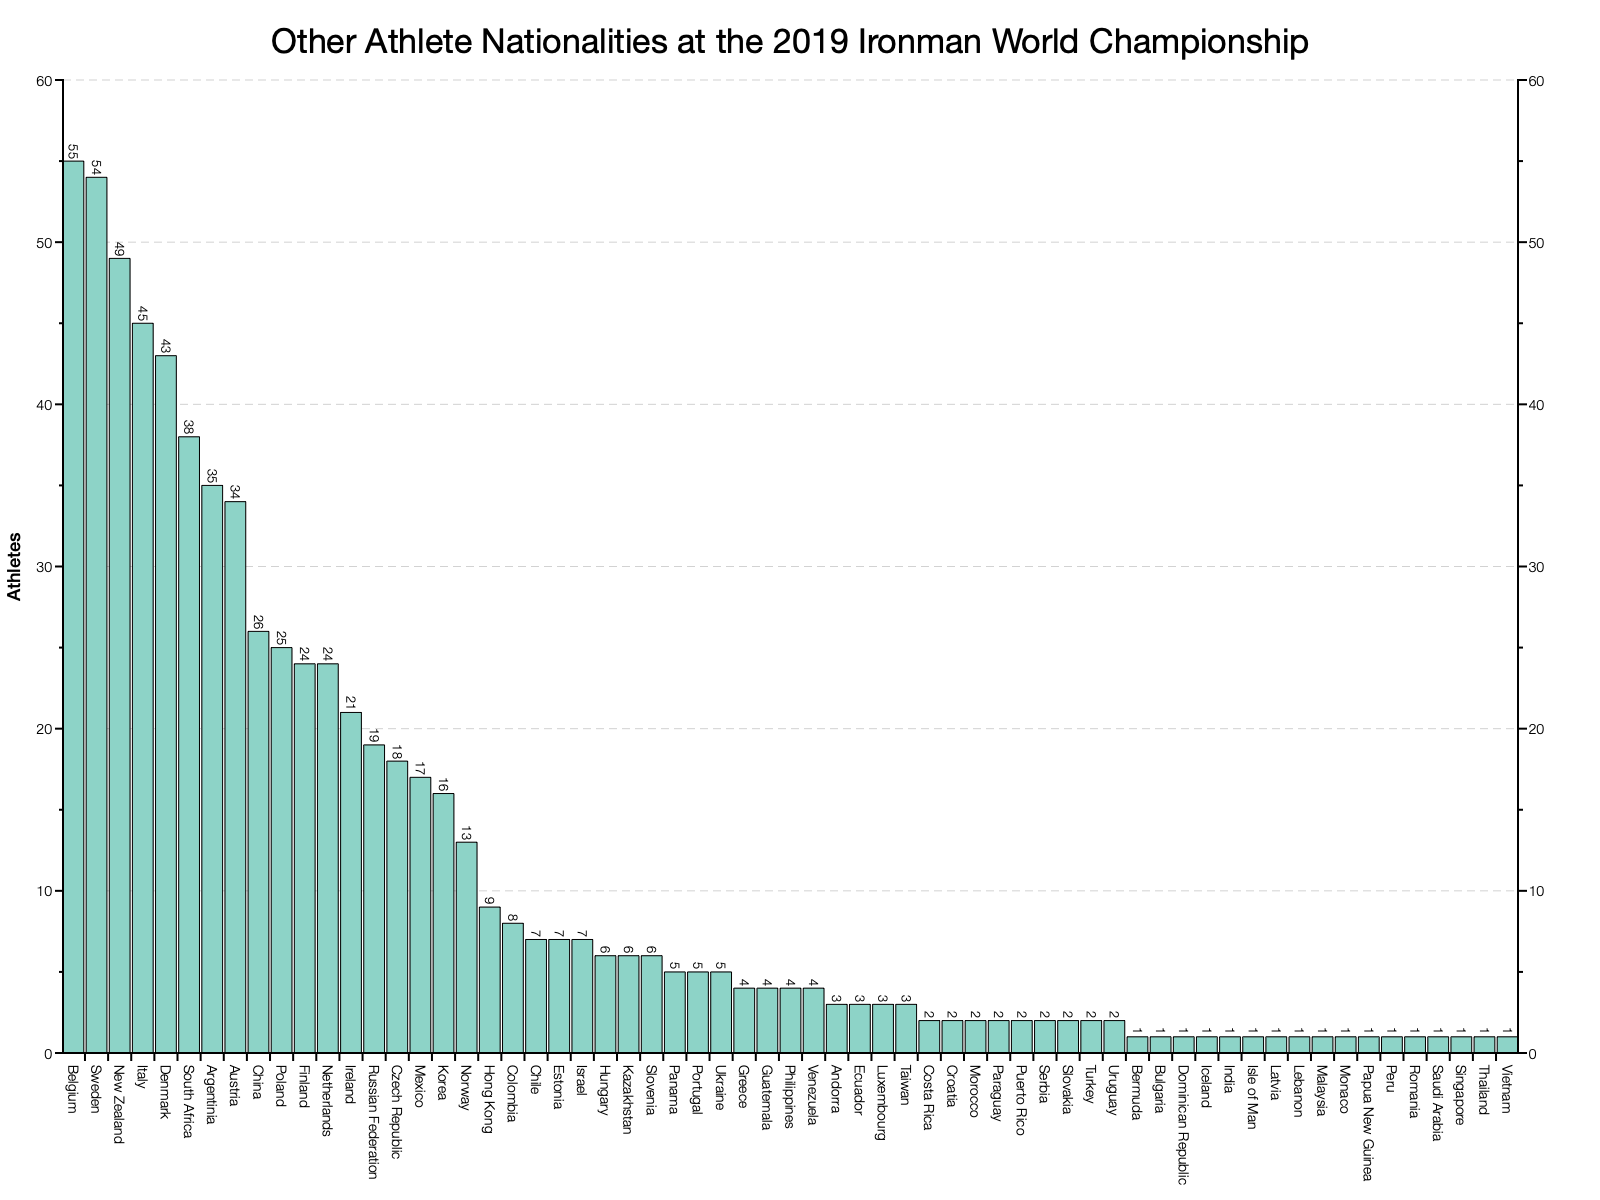Click the Austria bar labeled 34
The image size is (1600, 1200).
(235, 776)
